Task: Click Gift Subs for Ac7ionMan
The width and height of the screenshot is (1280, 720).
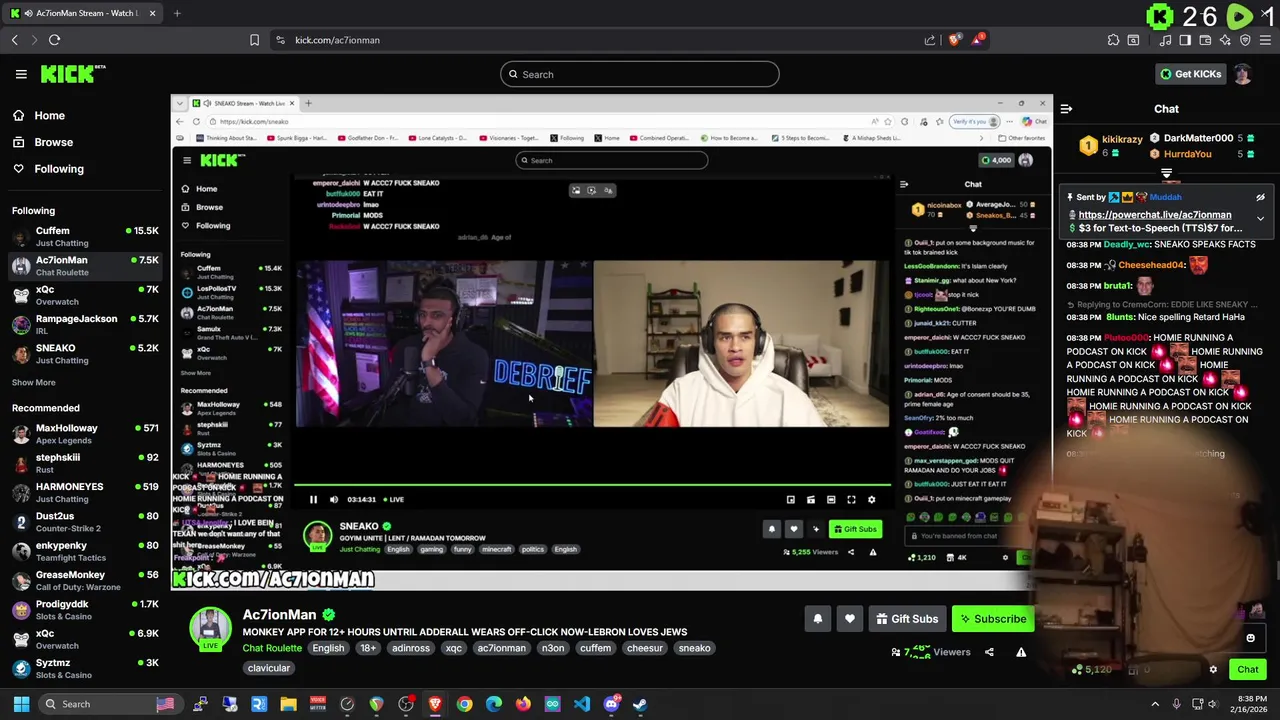Action: 907,619
